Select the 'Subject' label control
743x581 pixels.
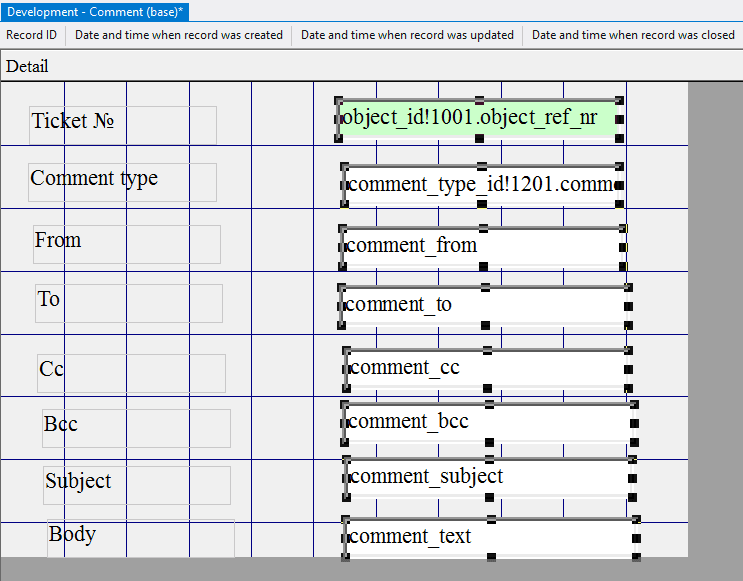136,484
